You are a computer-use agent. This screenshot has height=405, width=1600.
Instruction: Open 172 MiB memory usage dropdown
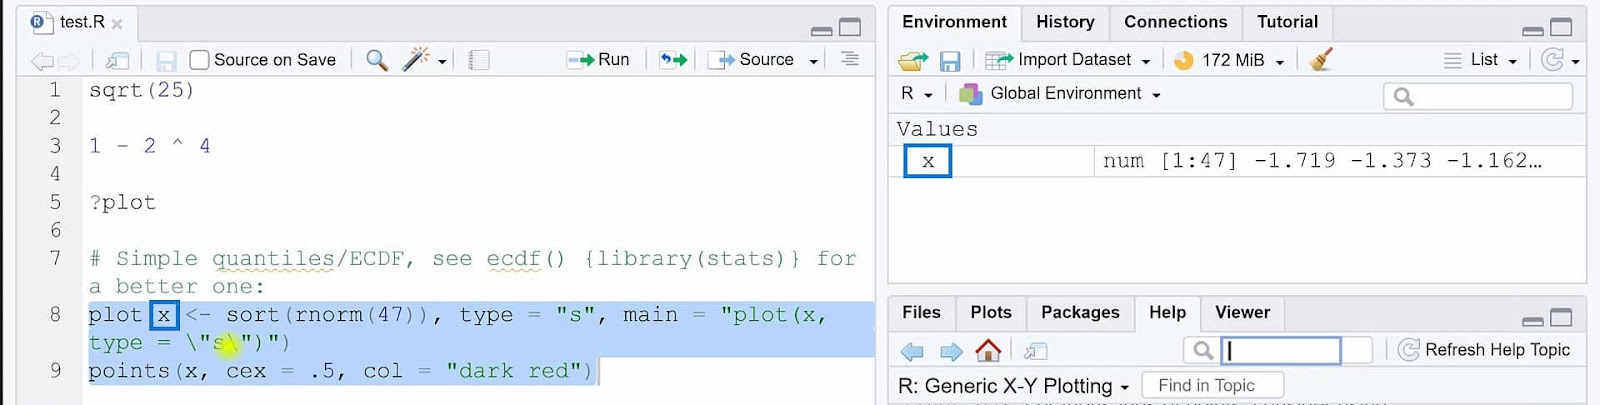point(1229,60)
